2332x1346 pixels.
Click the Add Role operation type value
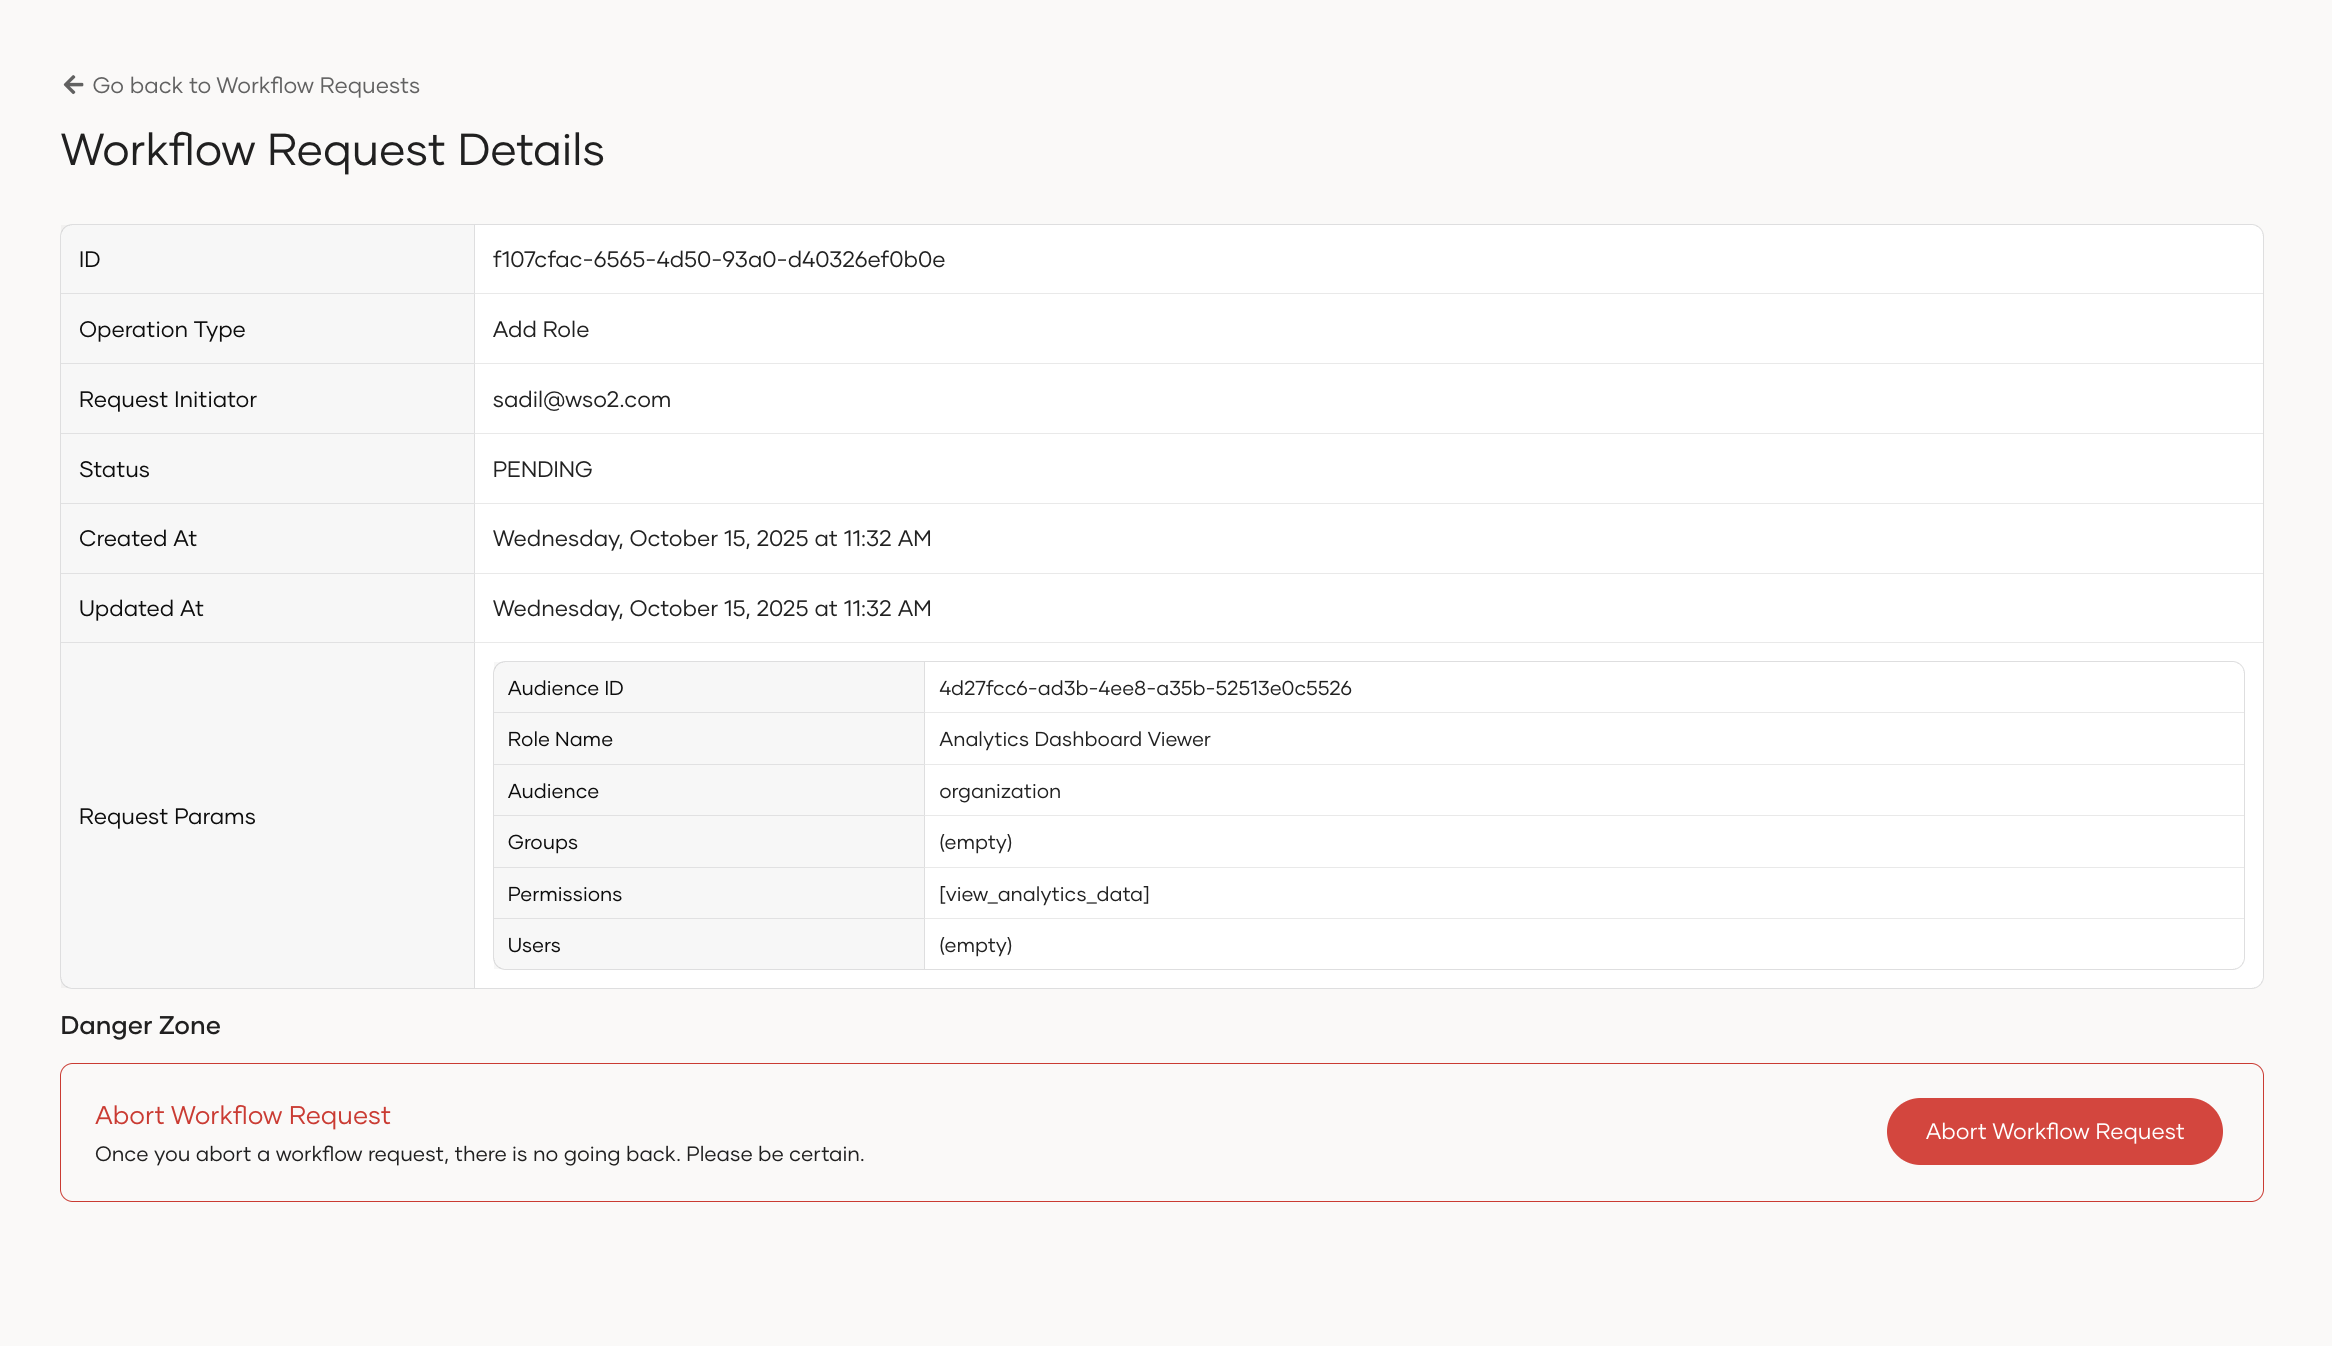[540, 330]
